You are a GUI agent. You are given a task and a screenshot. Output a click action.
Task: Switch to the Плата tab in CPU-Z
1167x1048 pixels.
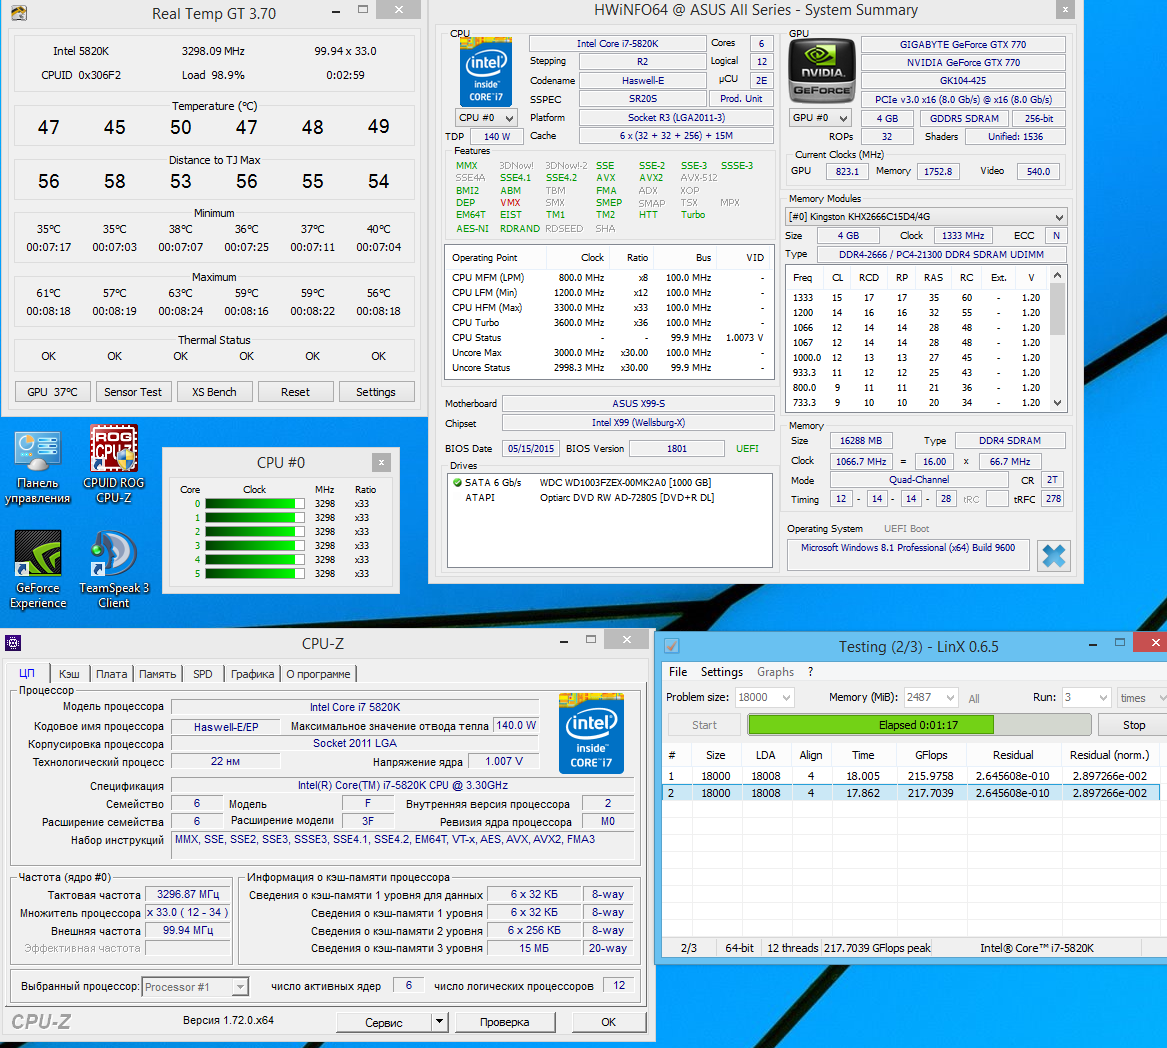pos(112,674)
